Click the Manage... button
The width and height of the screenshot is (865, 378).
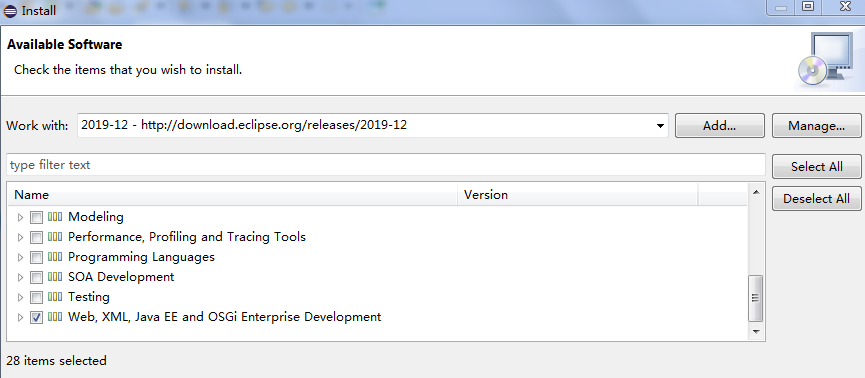(x=816, y=126)
